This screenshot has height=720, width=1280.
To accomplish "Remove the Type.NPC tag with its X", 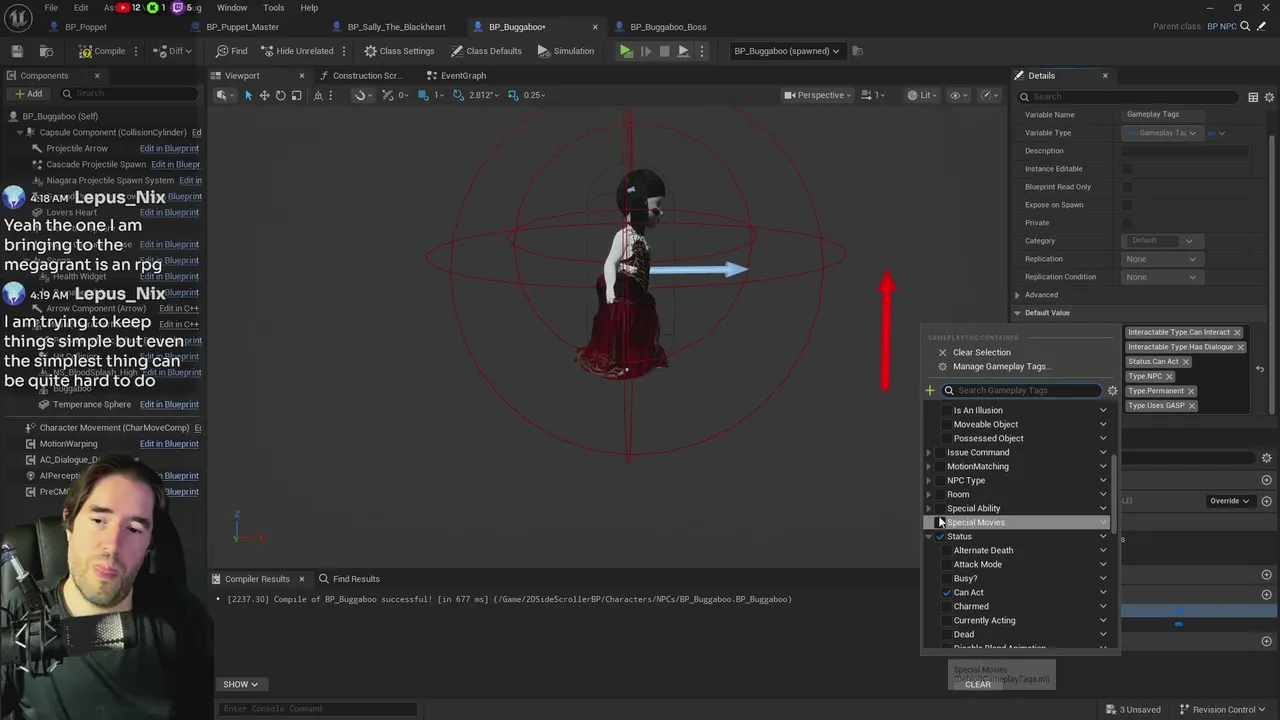I will point(1169,376).
